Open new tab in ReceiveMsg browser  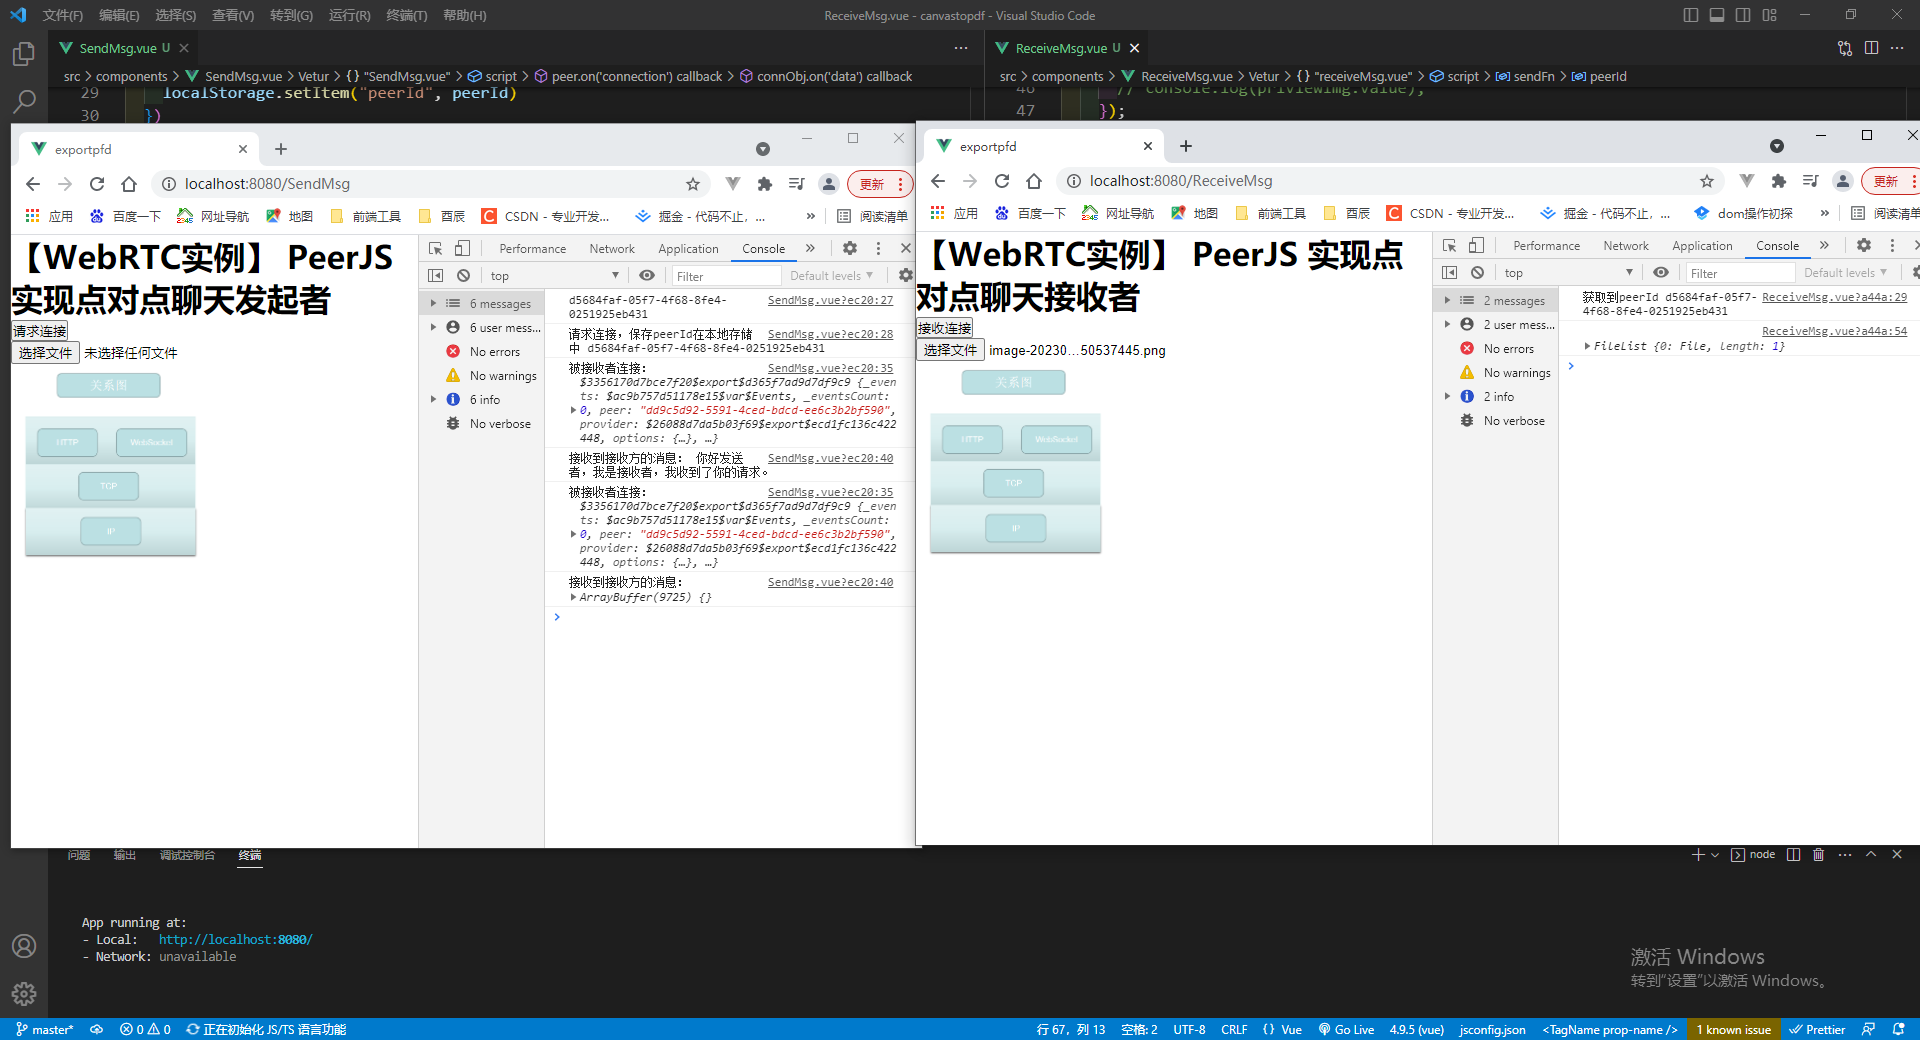(x=1186, y=146)
